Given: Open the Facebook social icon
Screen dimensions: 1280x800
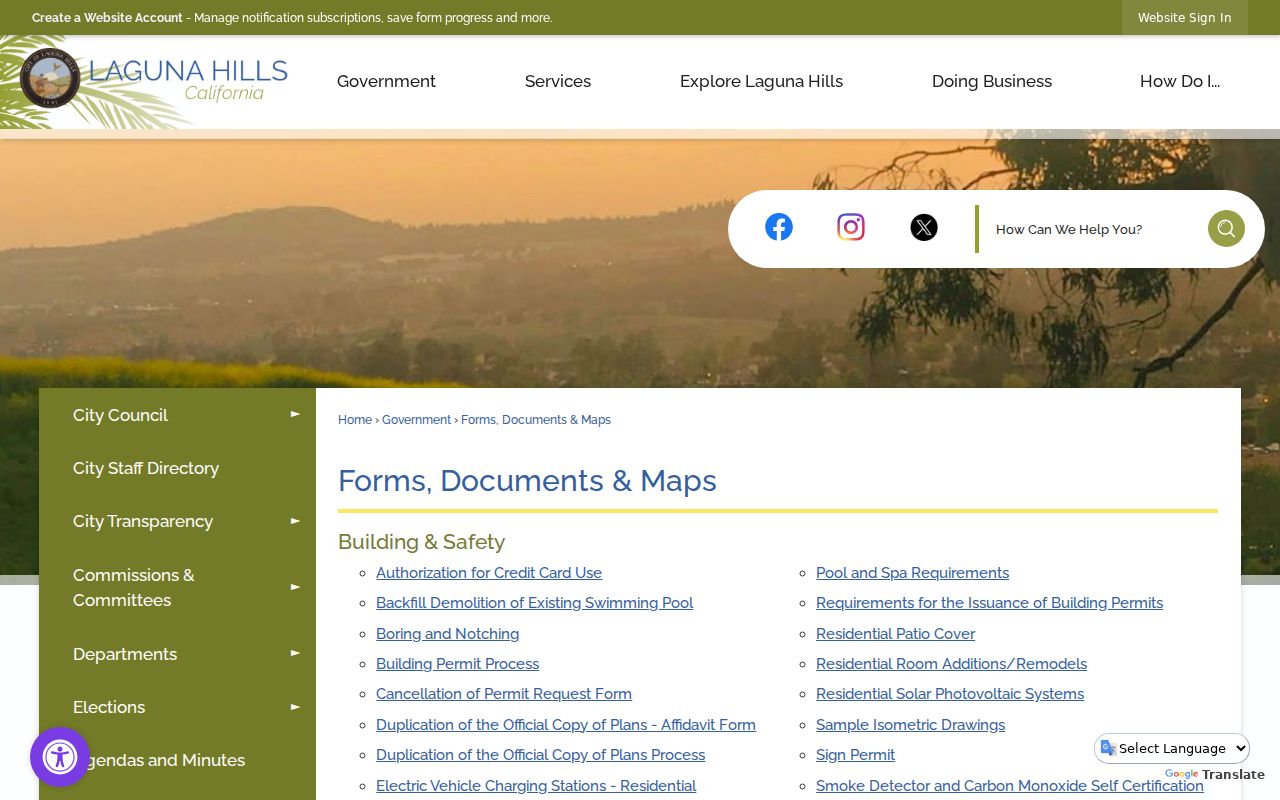Looking at the screenshot, I should (779, 227).
